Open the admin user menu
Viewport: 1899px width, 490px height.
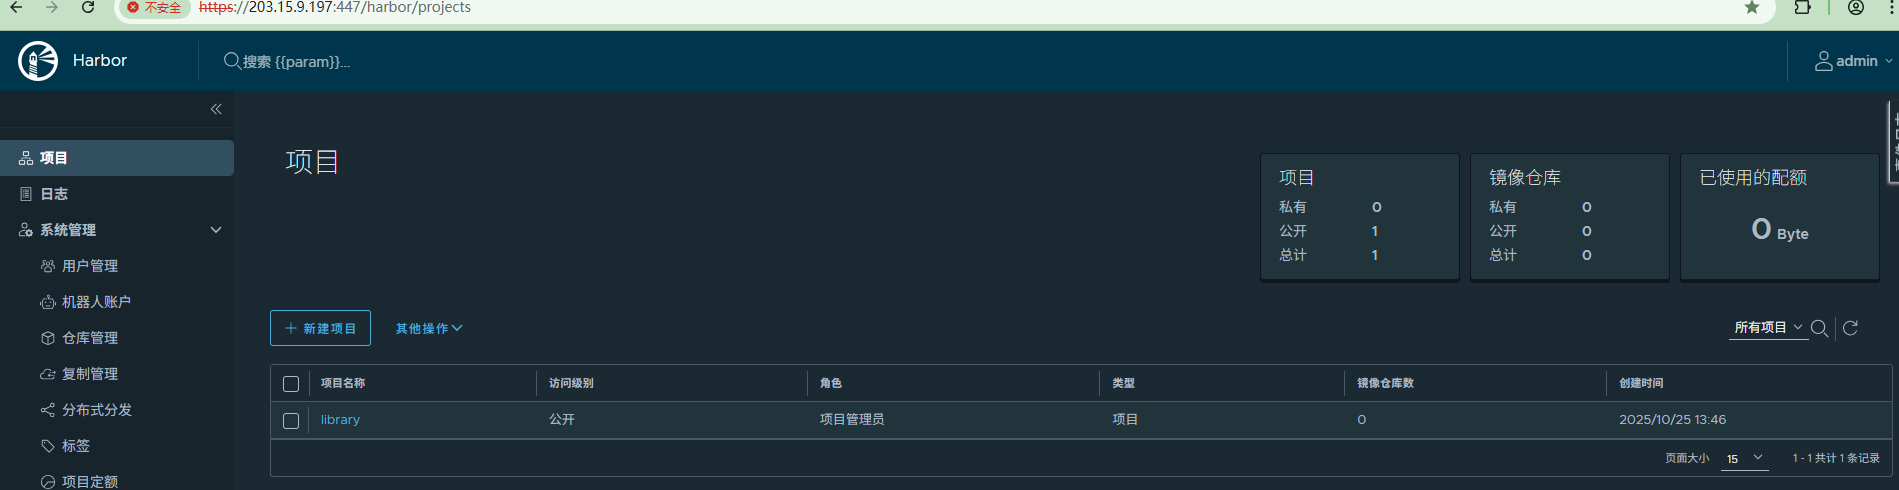1853,61
